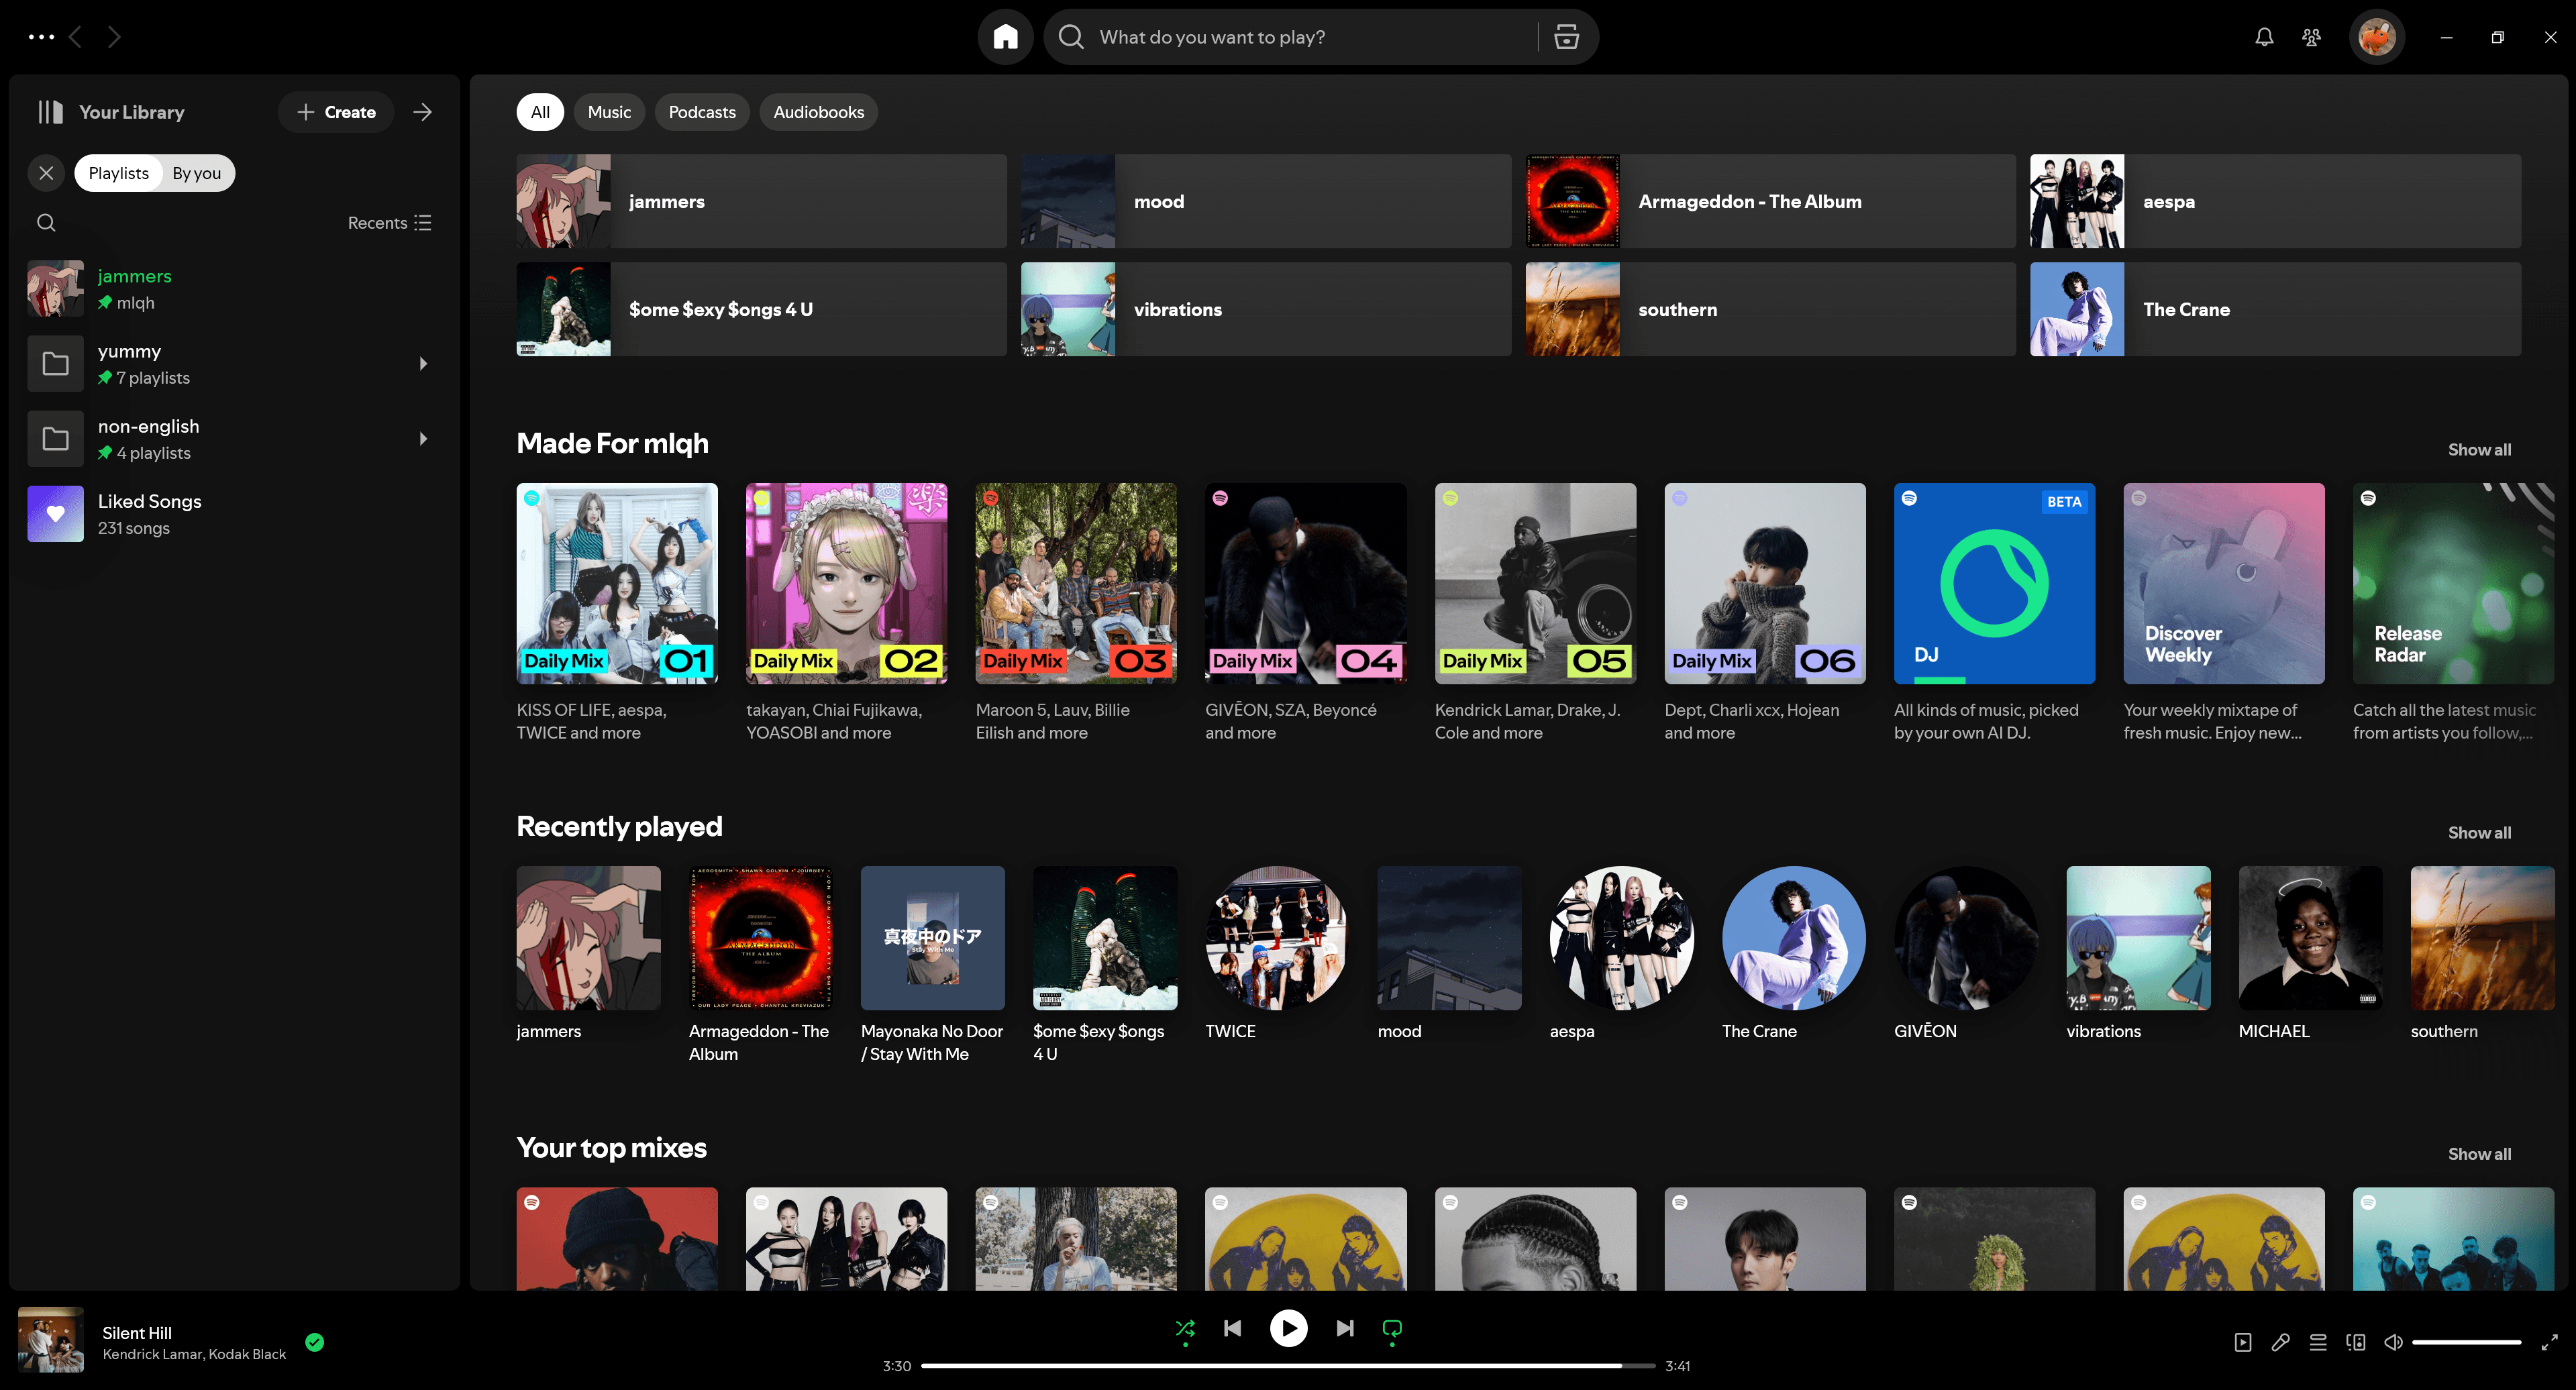
Task: Open the Friend Activity icon
Action: (x=2311, y=37)
